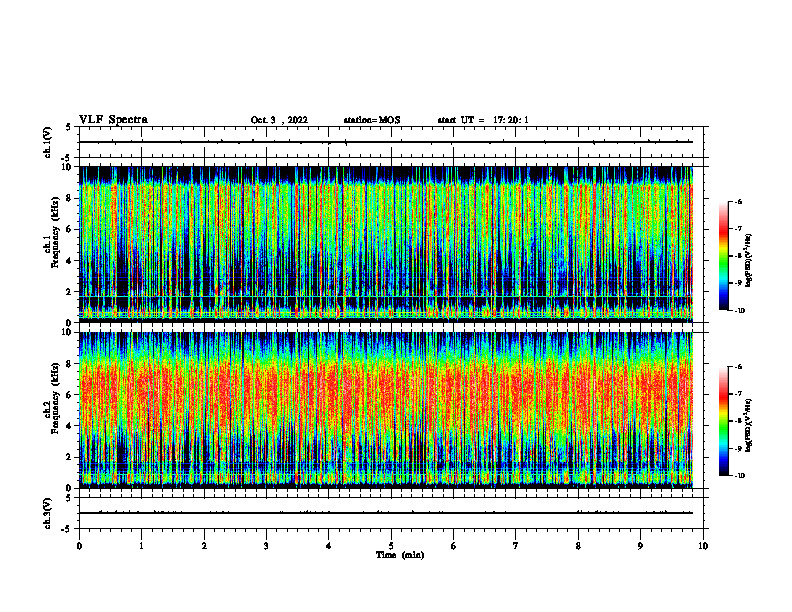Click time axis tick label "8"
The height and width of the screenshot is (612, 792).
point(578,546)
